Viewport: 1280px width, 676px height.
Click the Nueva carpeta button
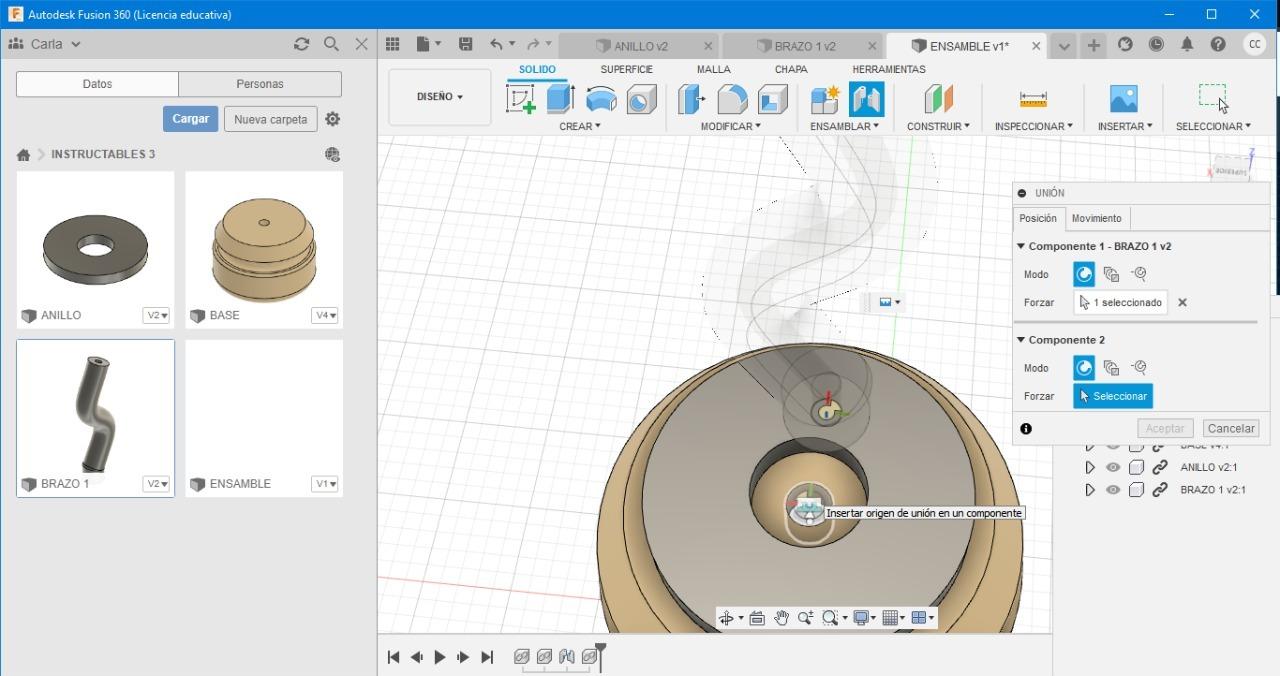tap(270, 119)
